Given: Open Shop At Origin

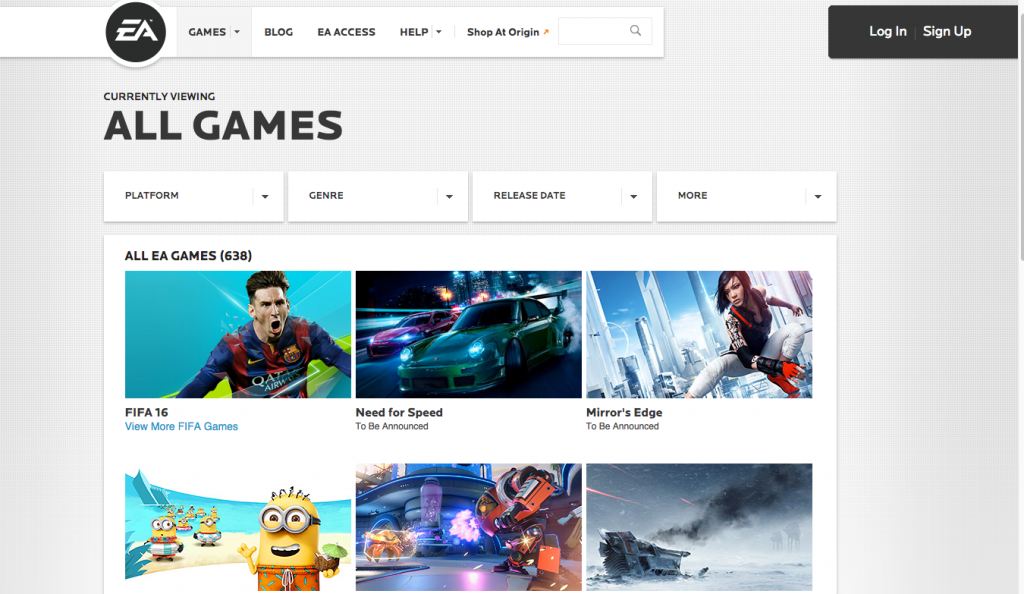Looking at the screenshot, I should (x=503, y=31).
